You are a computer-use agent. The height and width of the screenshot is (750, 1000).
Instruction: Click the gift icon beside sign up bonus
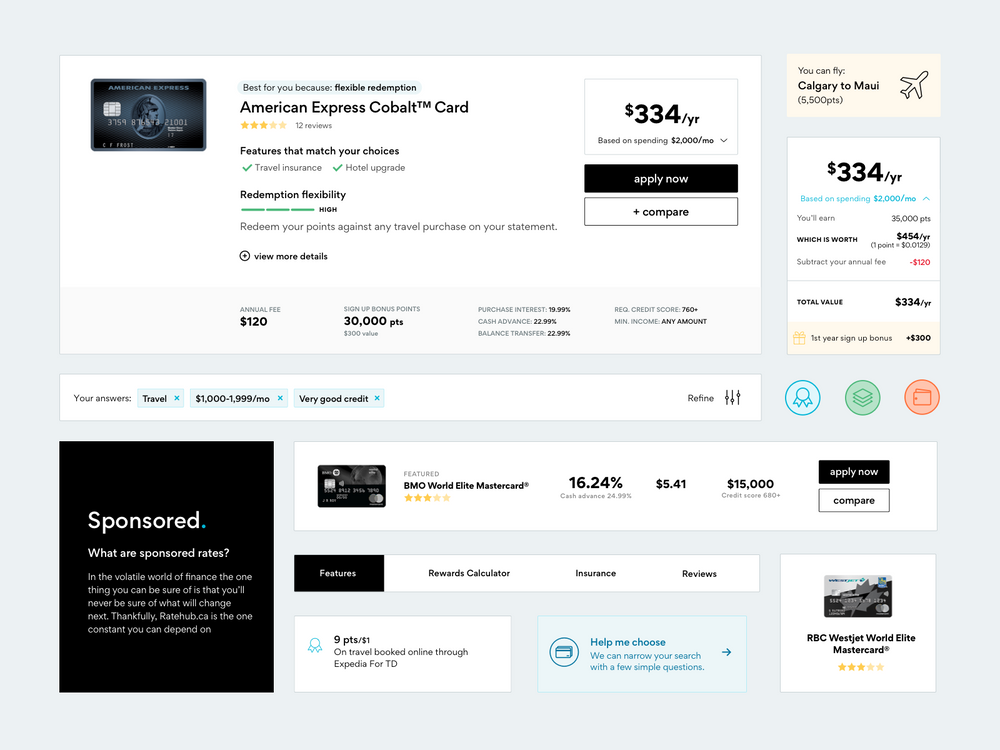(x=799, y=338)
